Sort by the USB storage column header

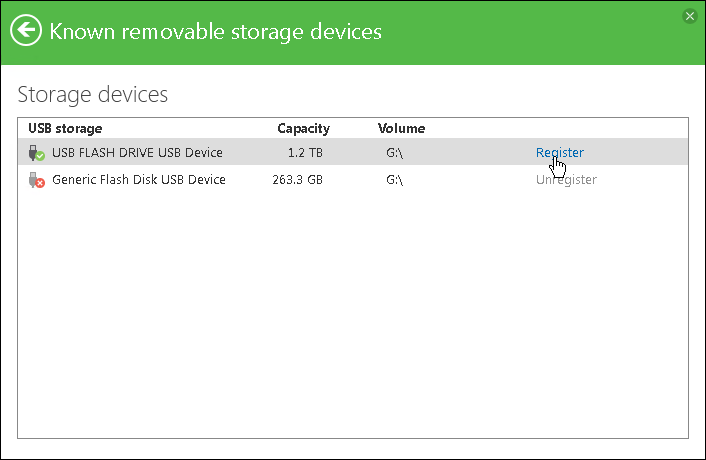tap(65, 128)
